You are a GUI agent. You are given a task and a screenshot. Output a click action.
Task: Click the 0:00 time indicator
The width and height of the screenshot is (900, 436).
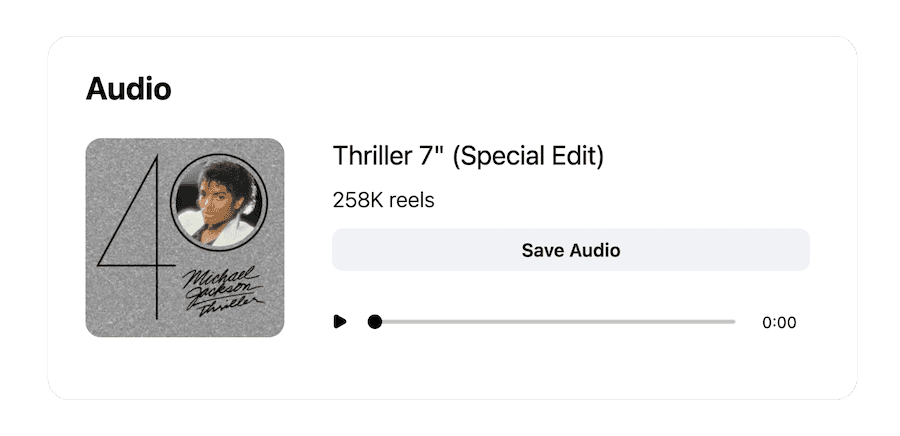779,322
